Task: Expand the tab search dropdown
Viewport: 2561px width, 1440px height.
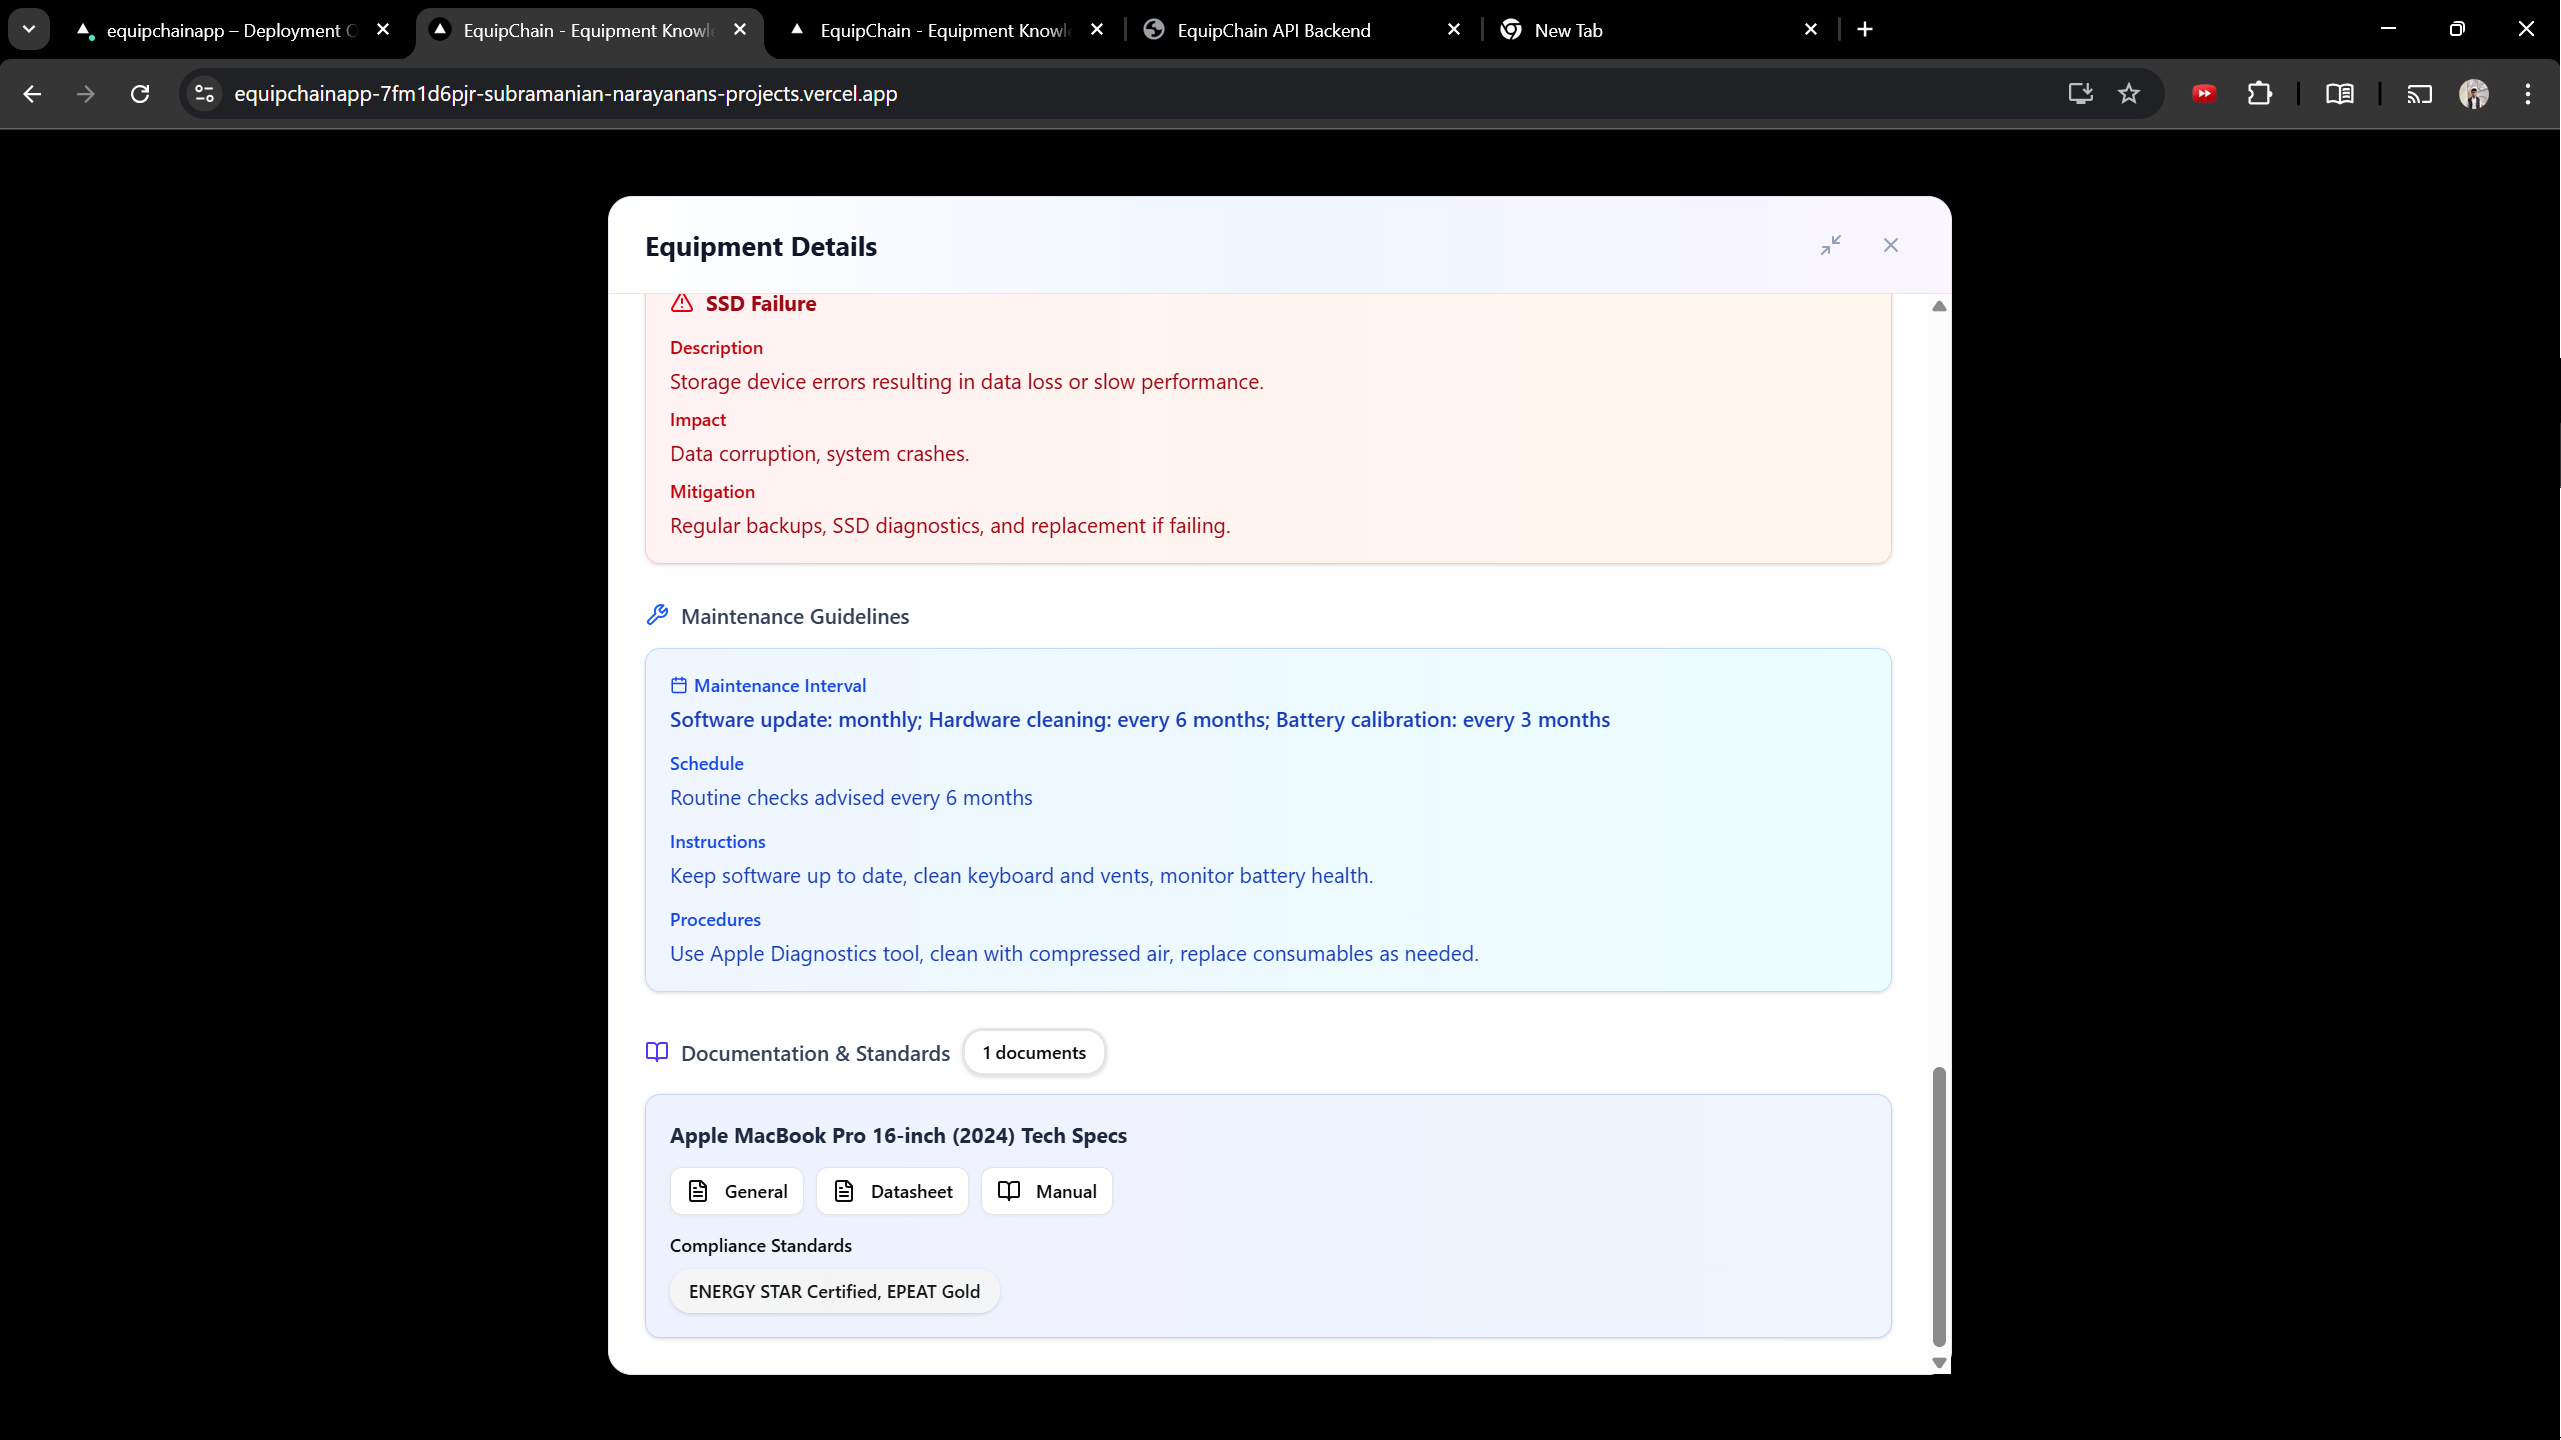Action: (29, 29)
